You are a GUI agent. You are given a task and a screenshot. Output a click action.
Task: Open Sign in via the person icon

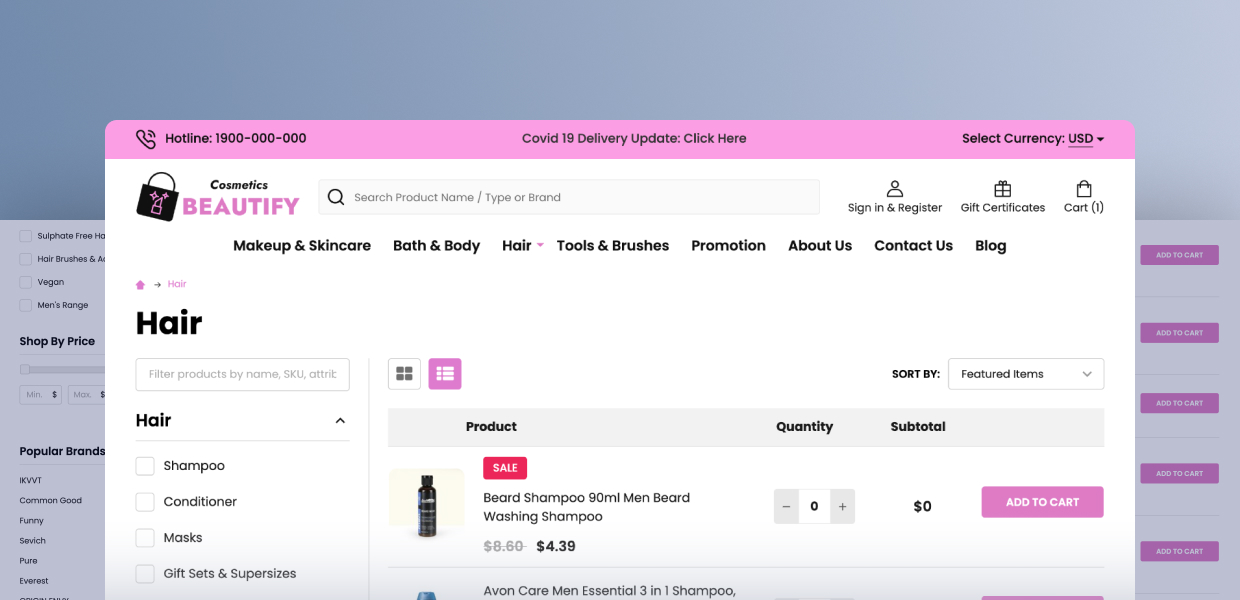click(x=895, y=188)
